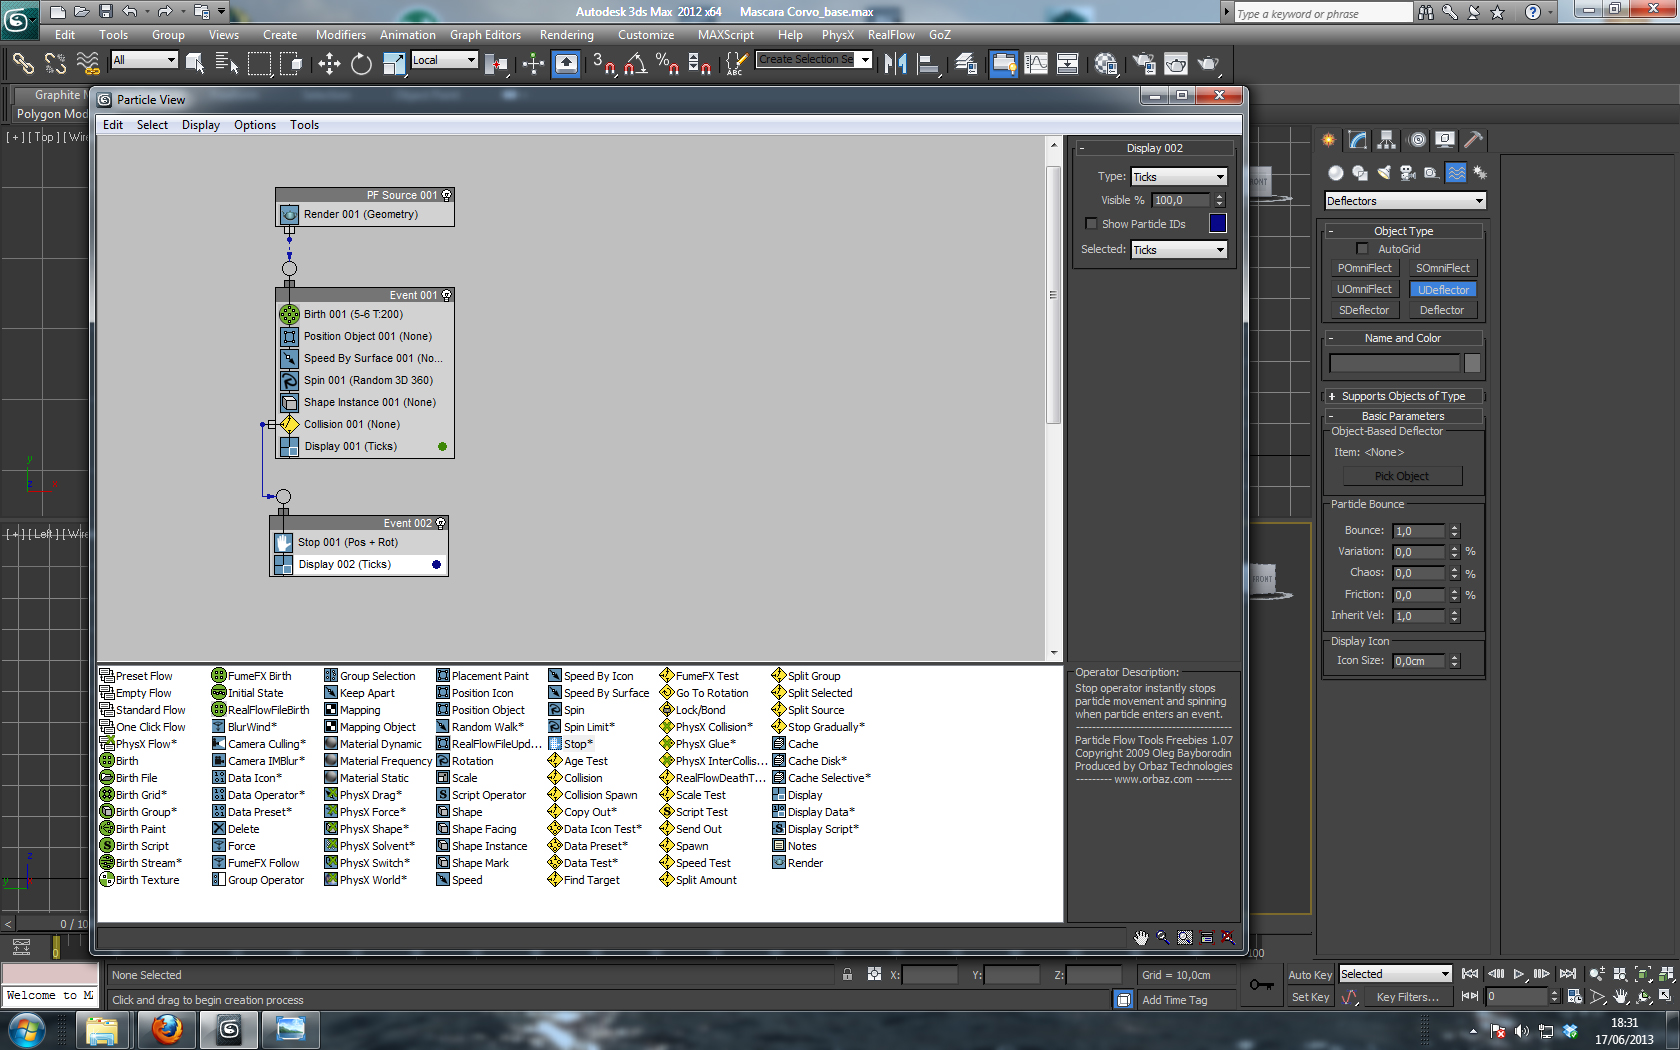
Task: Open the Material Editor from toolbar
Action: 1106,64
